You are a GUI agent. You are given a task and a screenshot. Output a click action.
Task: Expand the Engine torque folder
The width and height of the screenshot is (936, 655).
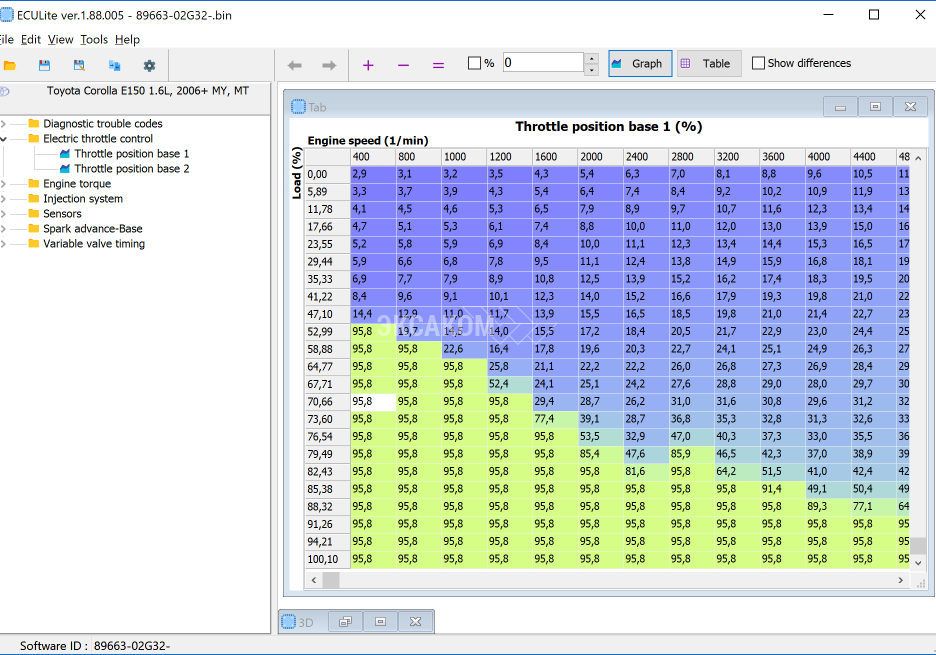4,184
